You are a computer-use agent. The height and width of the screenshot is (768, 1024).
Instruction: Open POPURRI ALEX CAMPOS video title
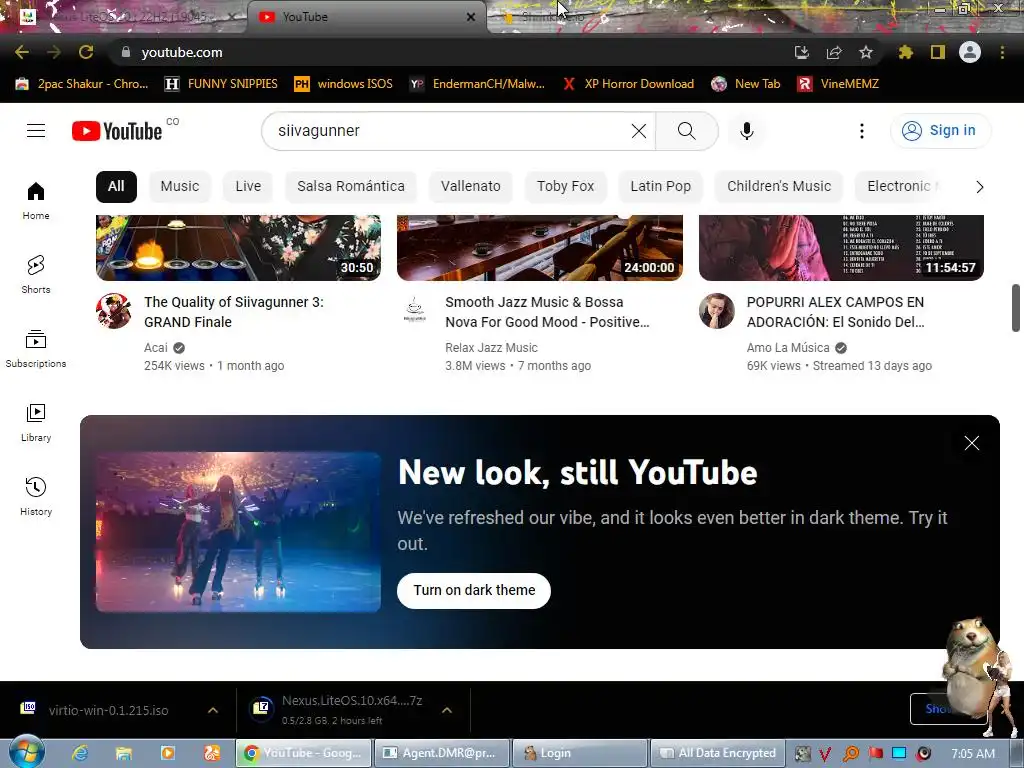click(x=835, y=312)
